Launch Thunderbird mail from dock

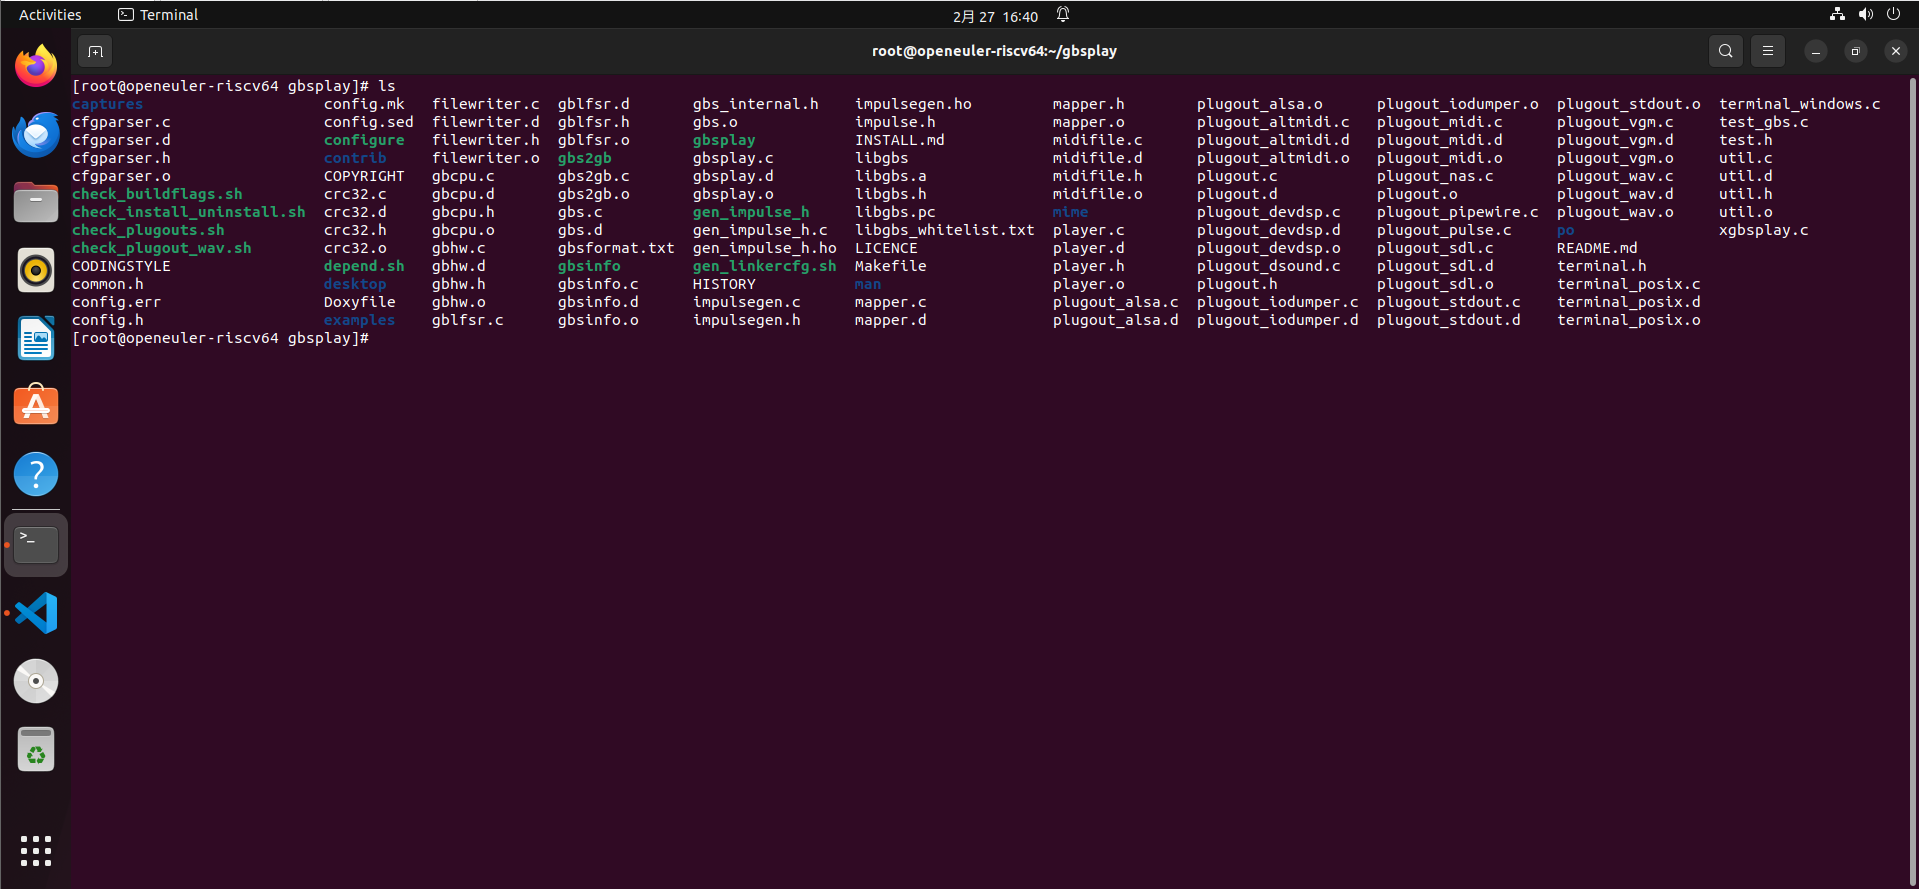coord(36,134)
